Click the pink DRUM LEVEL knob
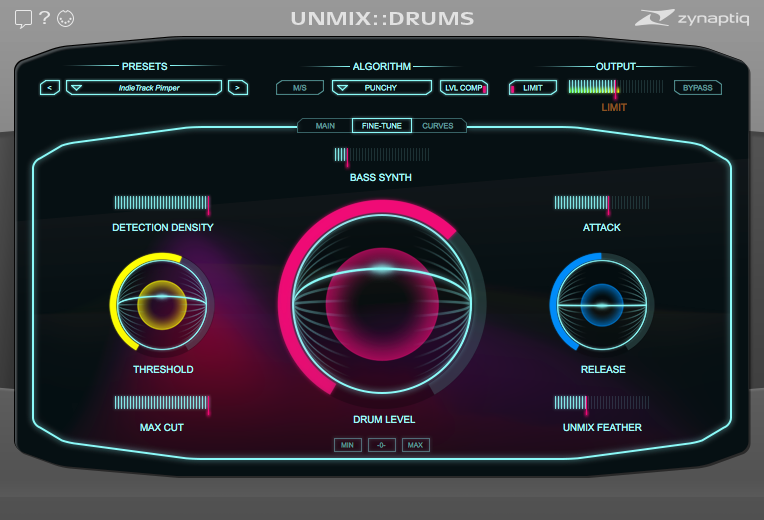This screenshot has width=764, height=520. [382, 304]
